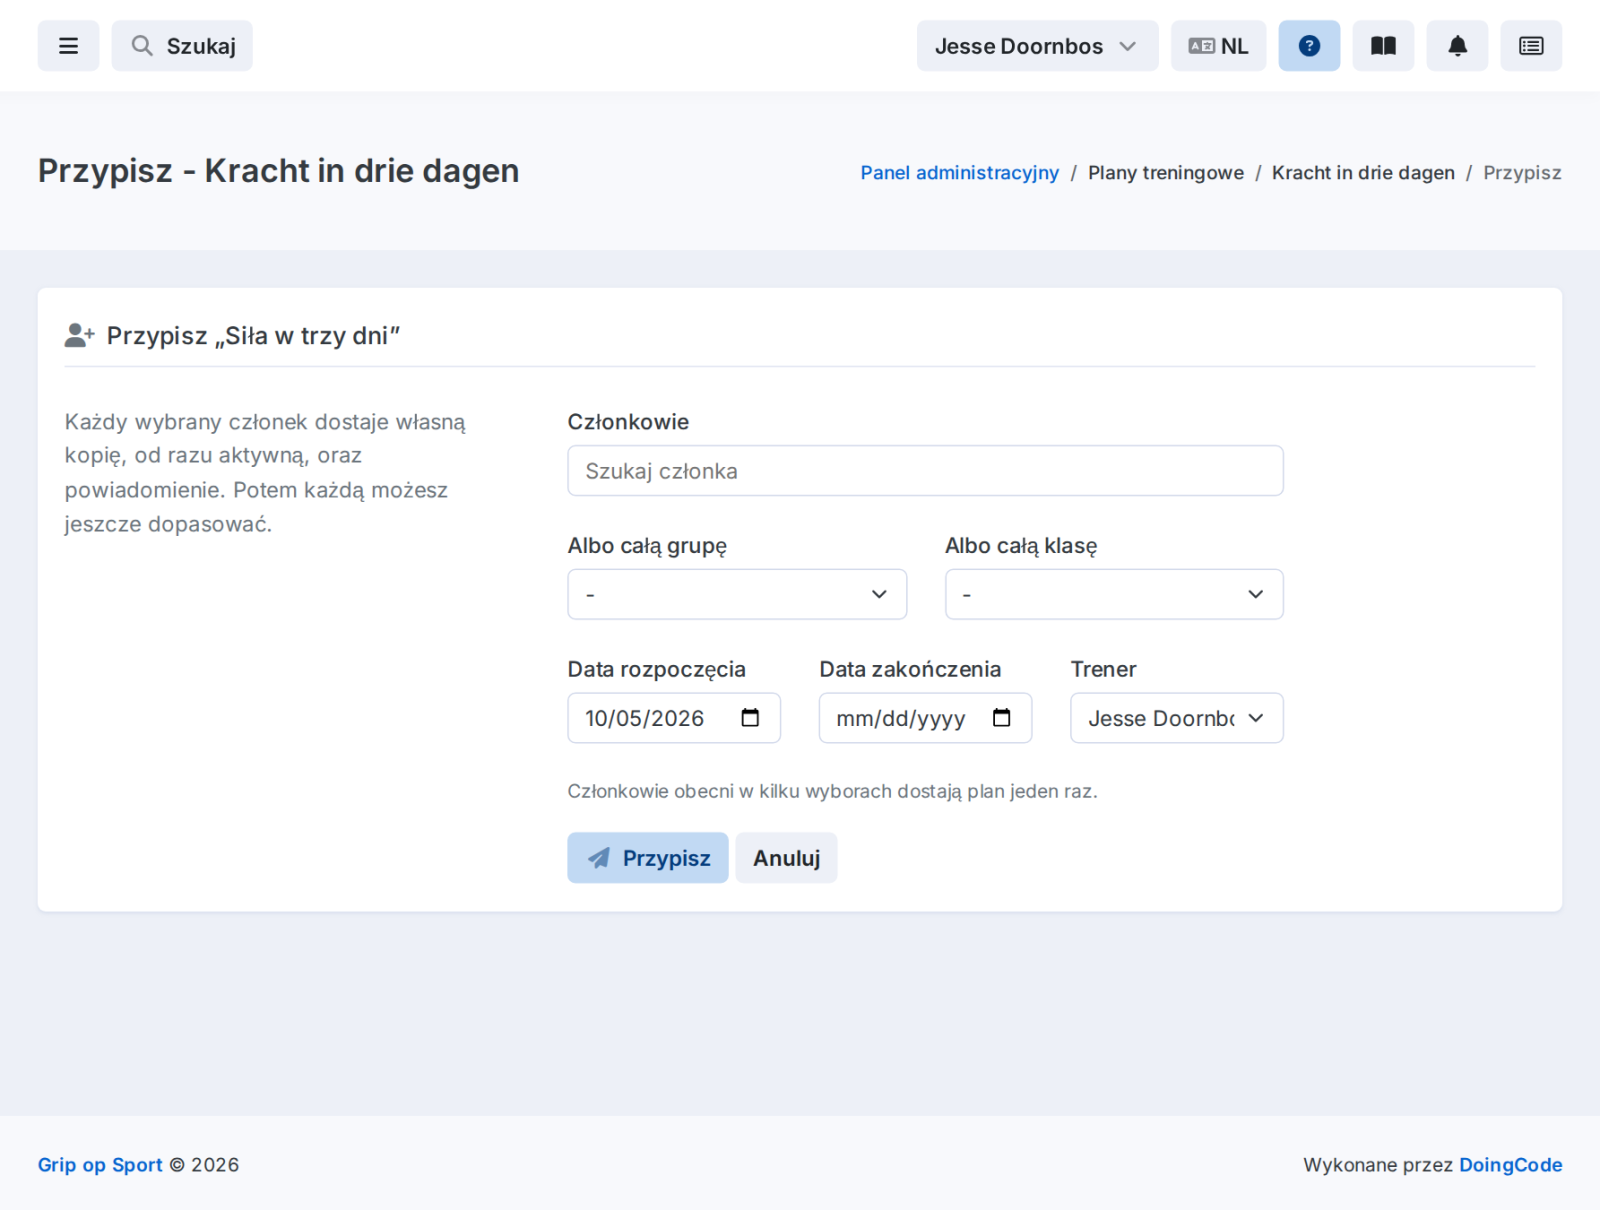1600x1210 pixels.
Task: Expand the Jesse Doornbos user dropdown
Action: point(1037,46)
